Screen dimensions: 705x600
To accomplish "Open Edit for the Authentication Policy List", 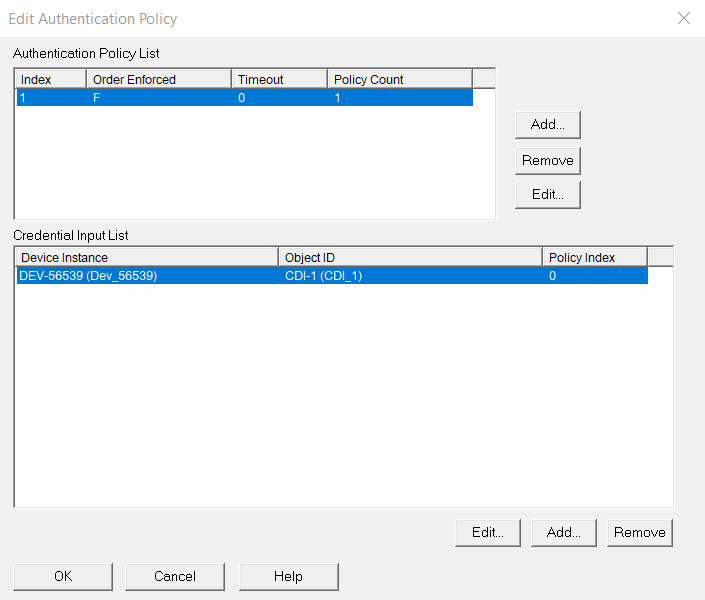I will (x=547, y=195).
